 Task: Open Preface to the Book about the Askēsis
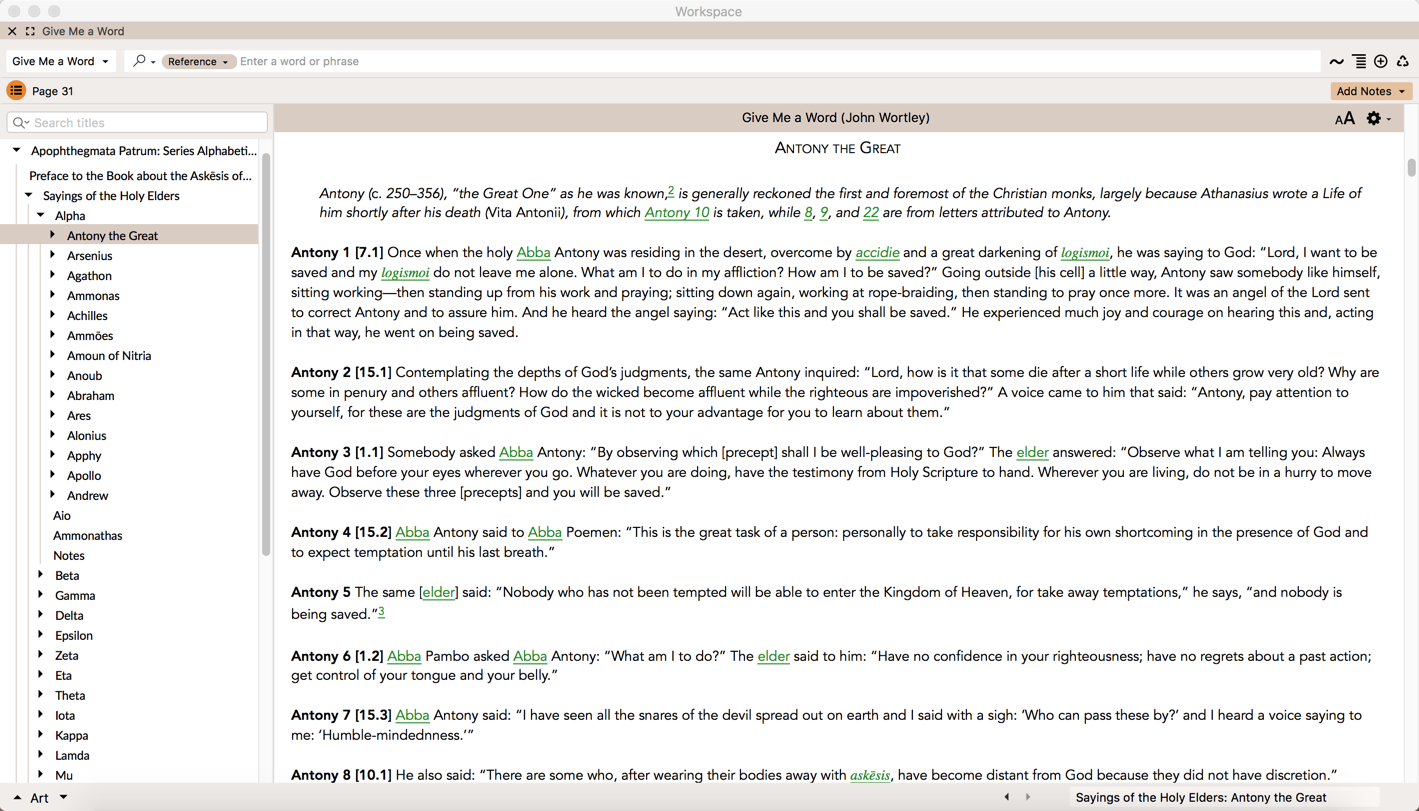pos(140,176)
